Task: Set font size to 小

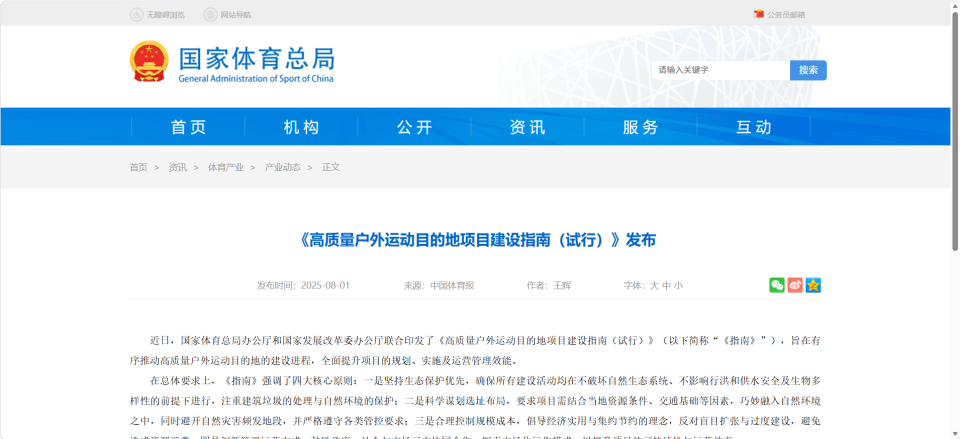Action: point(678,285)
